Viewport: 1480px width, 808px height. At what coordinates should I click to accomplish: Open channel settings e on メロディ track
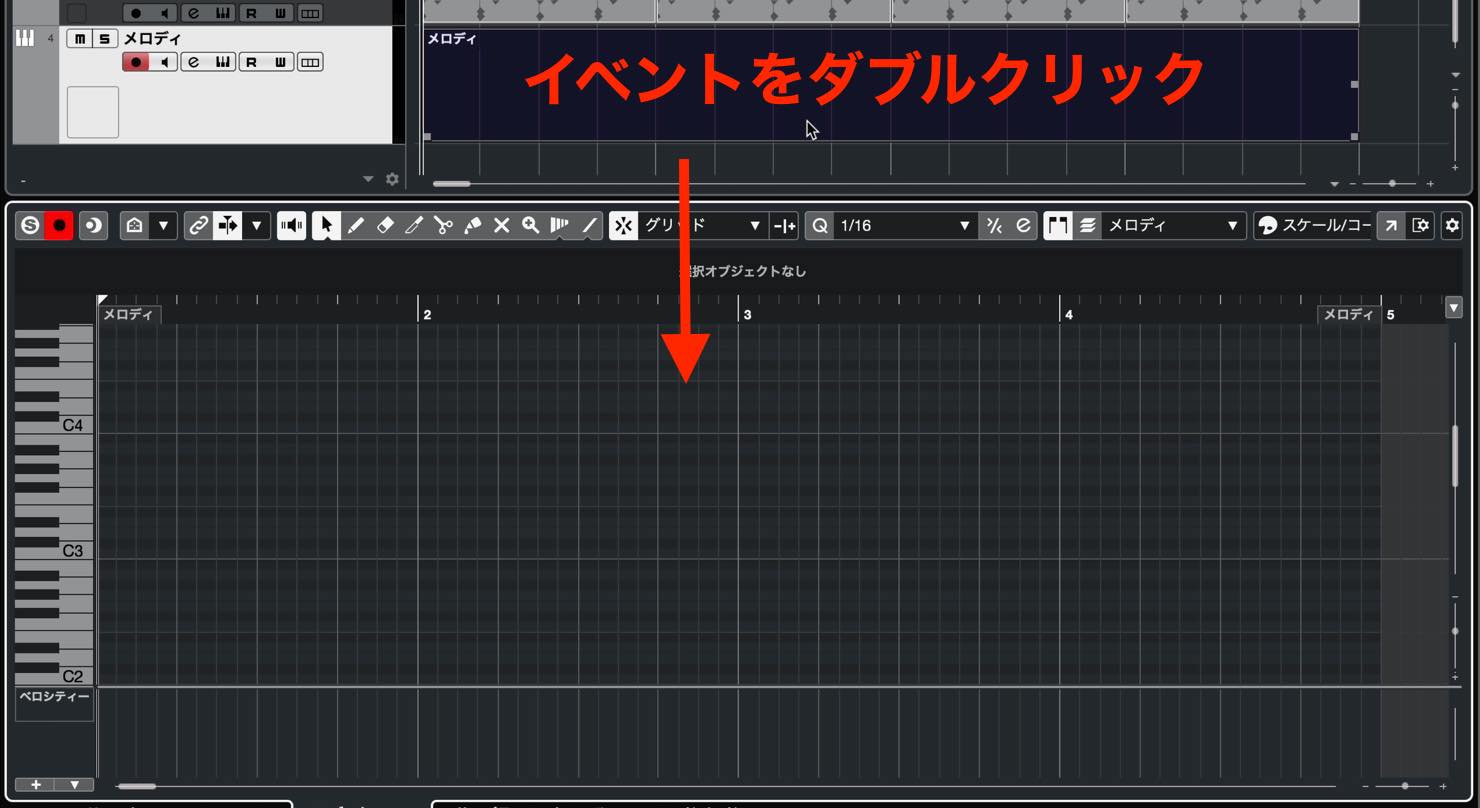click(x=193, y=62)
